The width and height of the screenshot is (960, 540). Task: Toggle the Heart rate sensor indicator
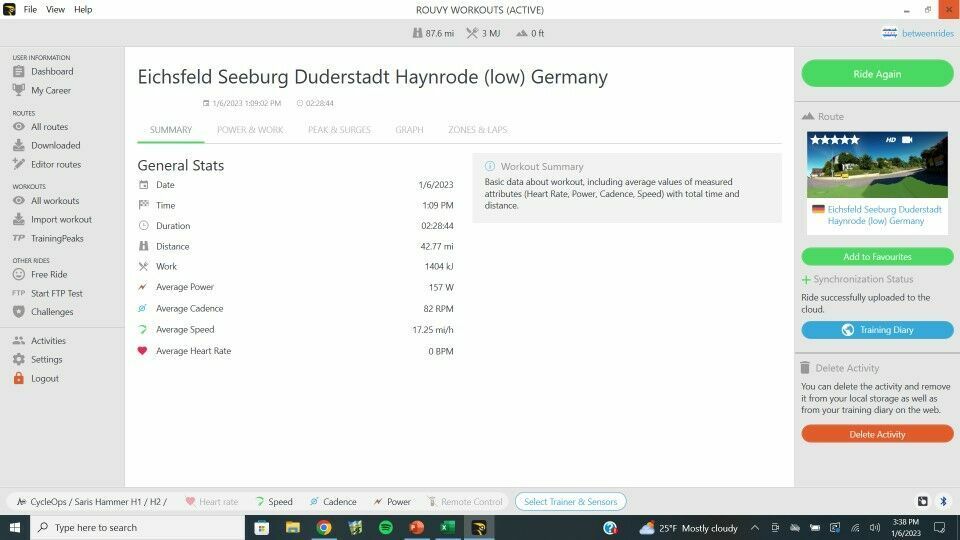[x=211, y=502]
